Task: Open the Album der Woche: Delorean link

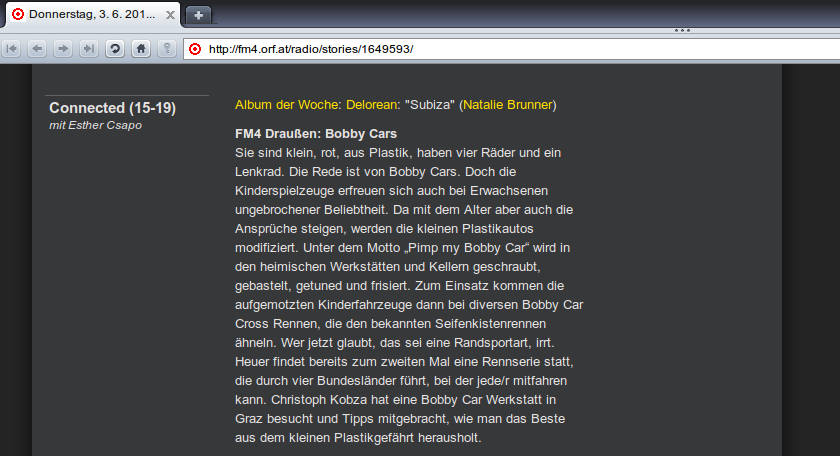Action: 317,105
